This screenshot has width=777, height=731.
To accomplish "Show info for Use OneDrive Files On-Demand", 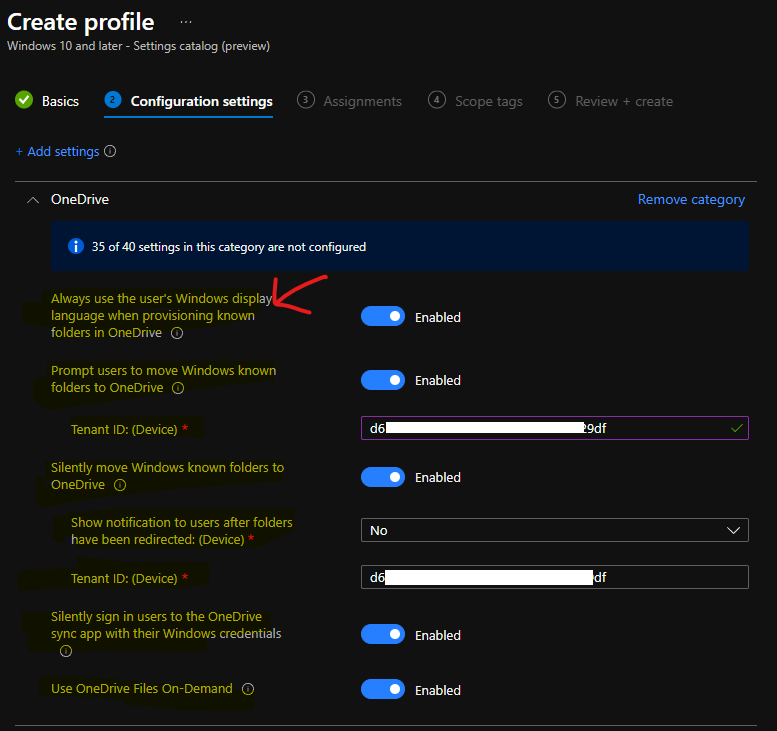I will 248,689.
